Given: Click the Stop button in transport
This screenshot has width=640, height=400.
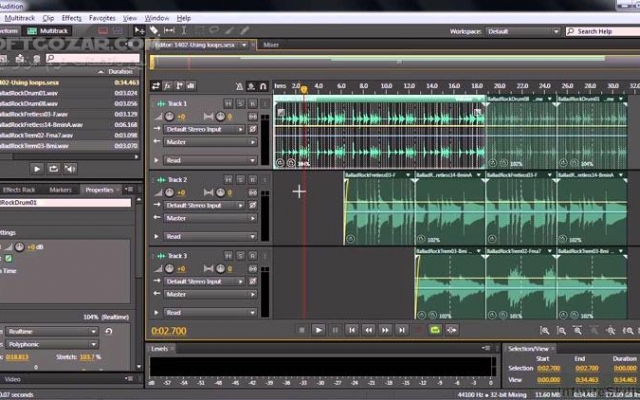Looking at the screenshot, I should (302, 330).
